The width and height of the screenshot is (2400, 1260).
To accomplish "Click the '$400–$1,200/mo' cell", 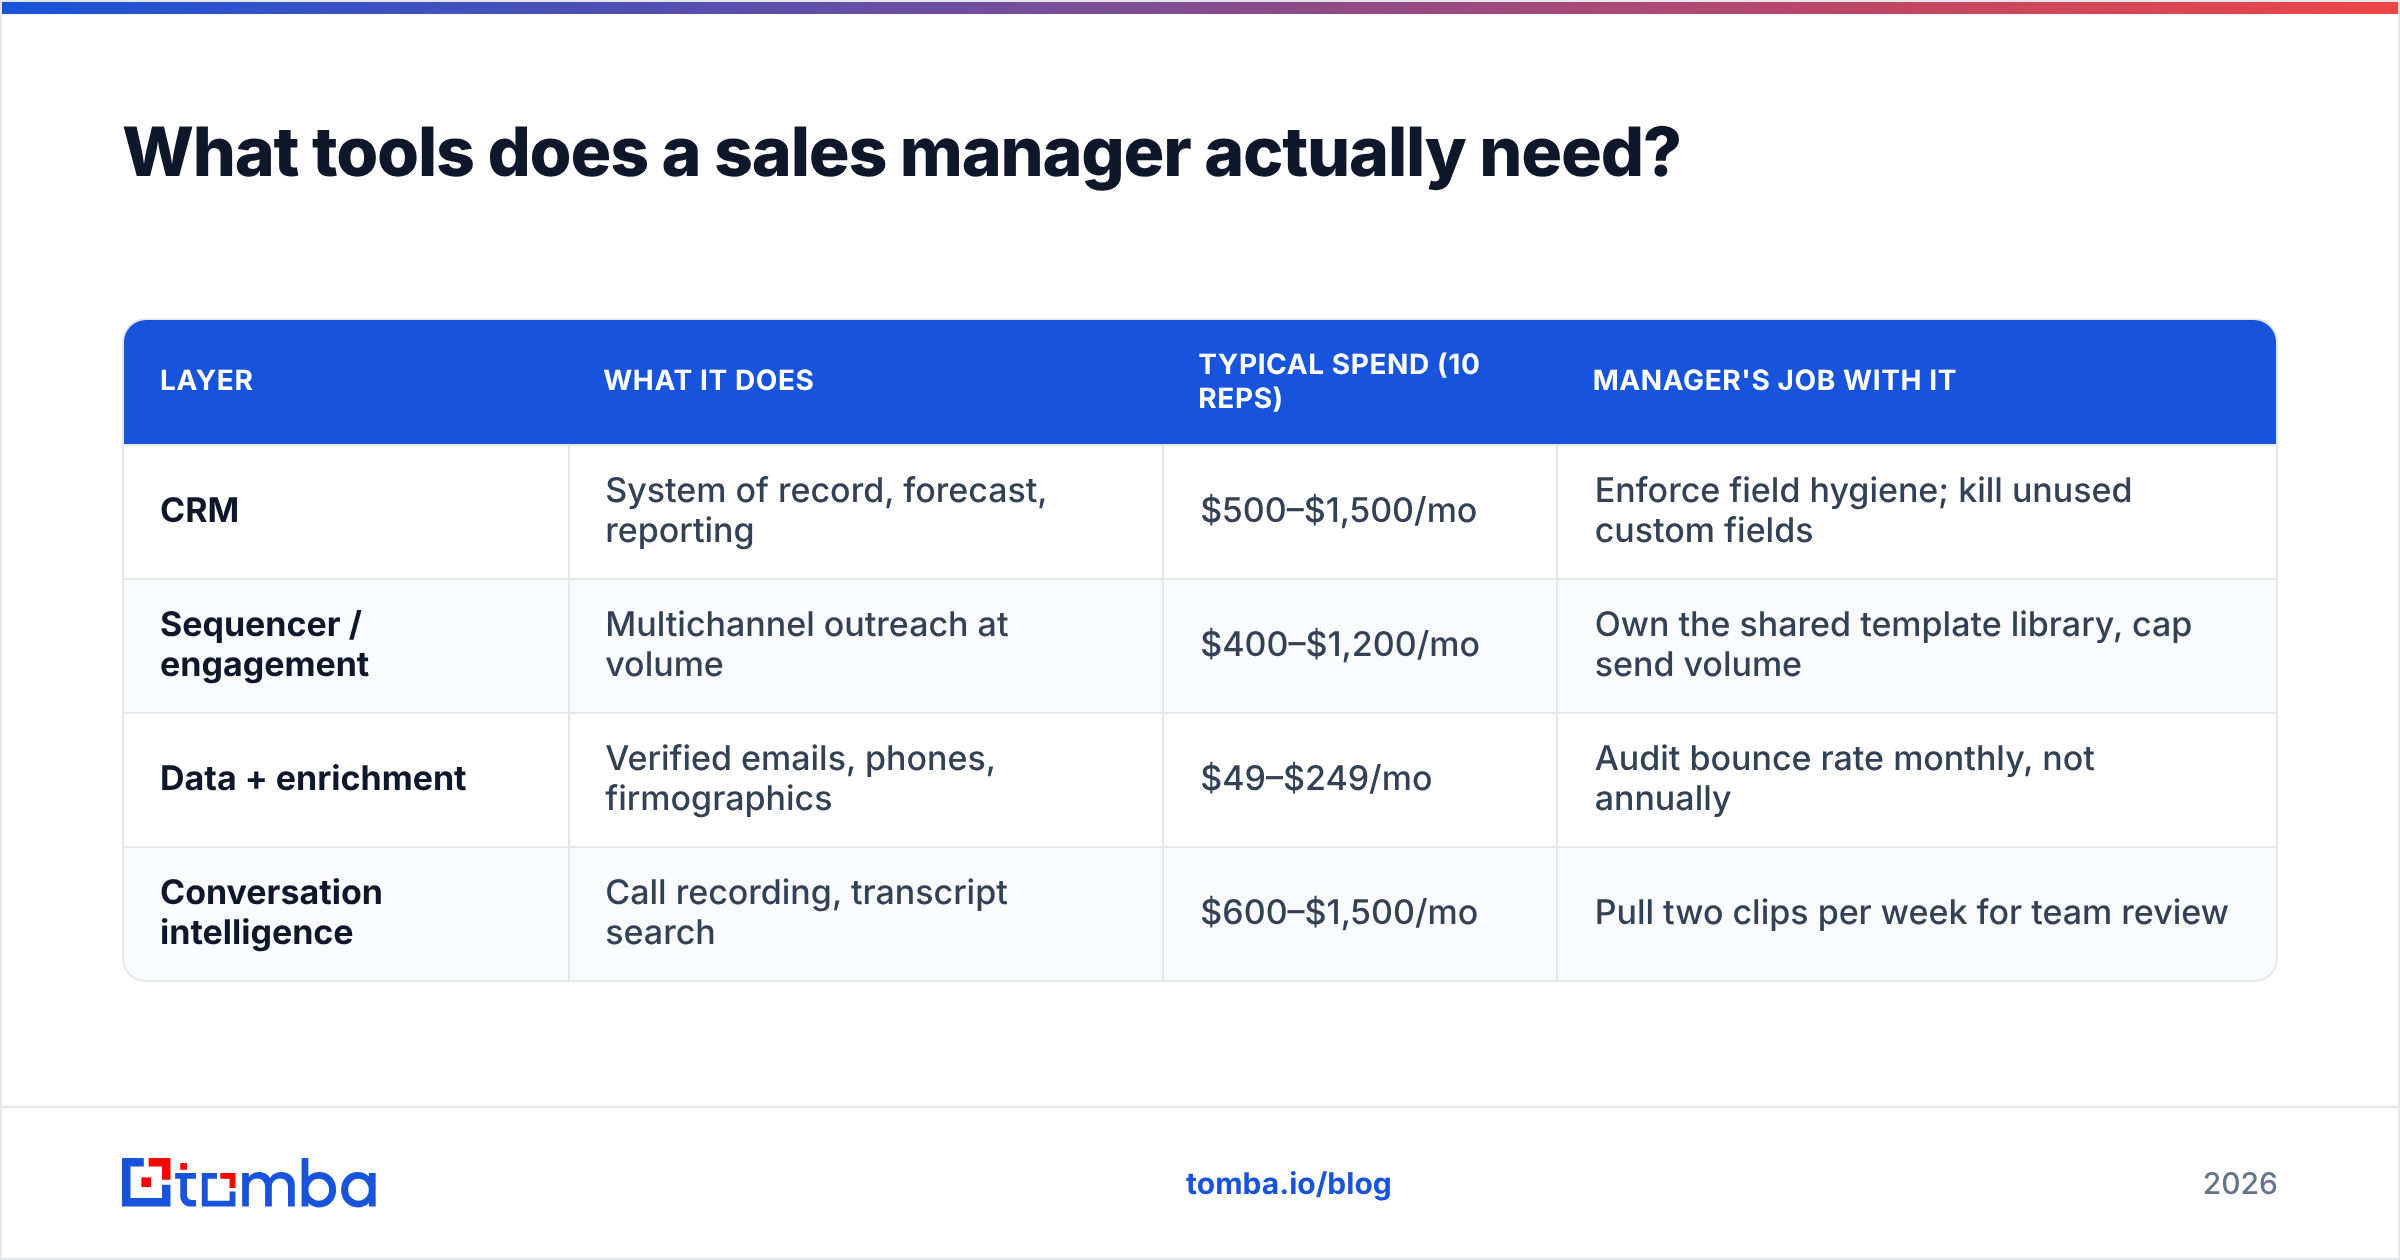I will pyautogui.click(x=1339, y=644).
